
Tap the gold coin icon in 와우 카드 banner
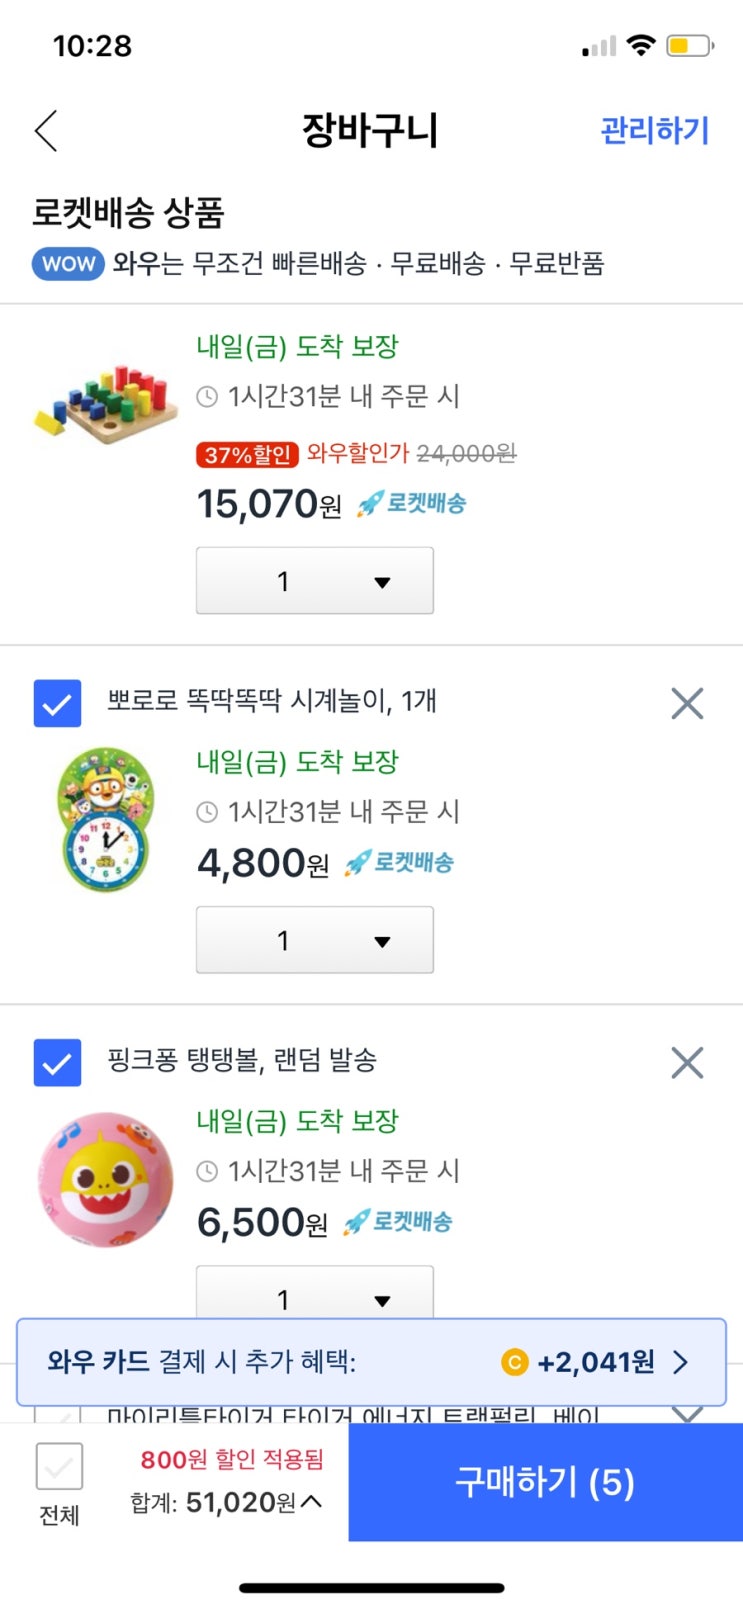tap(514, 1362)
